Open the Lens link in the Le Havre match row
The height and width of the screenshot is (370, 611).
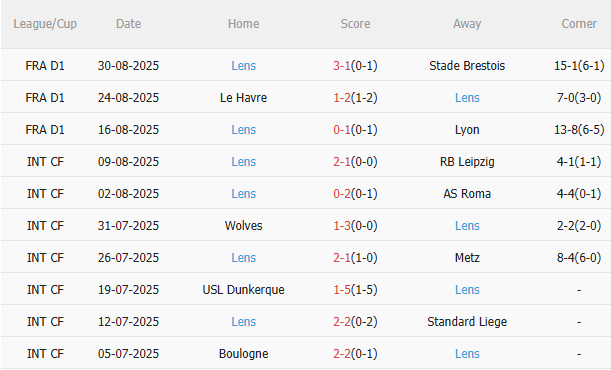pos(467,97)
